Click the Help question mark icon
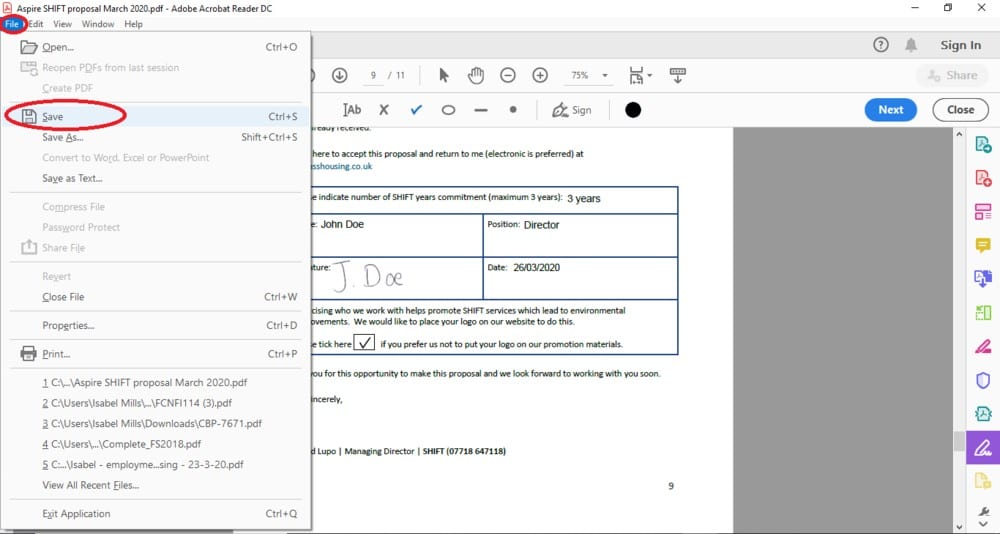 click(881, 45)
